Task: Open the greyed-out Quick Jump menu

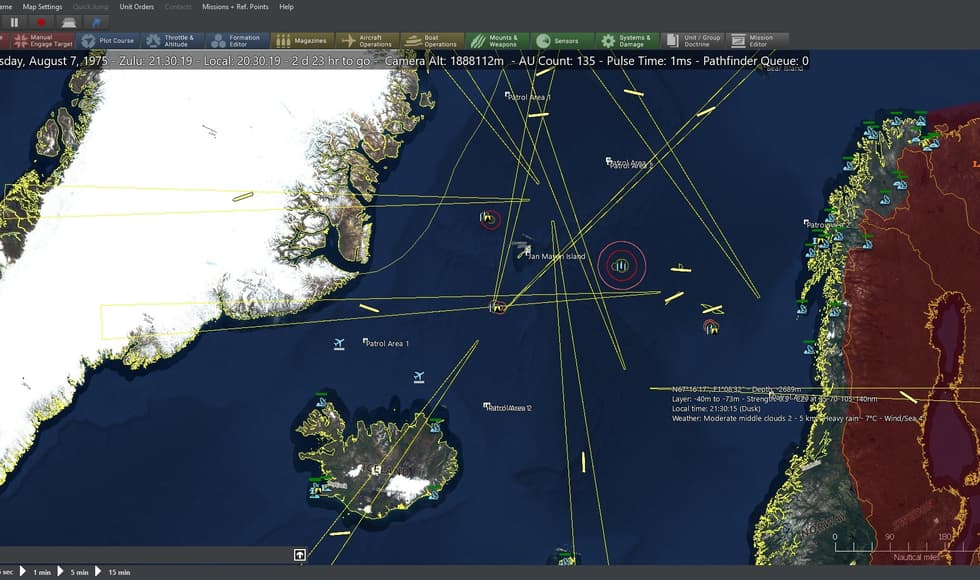Action: coord(91,7)
